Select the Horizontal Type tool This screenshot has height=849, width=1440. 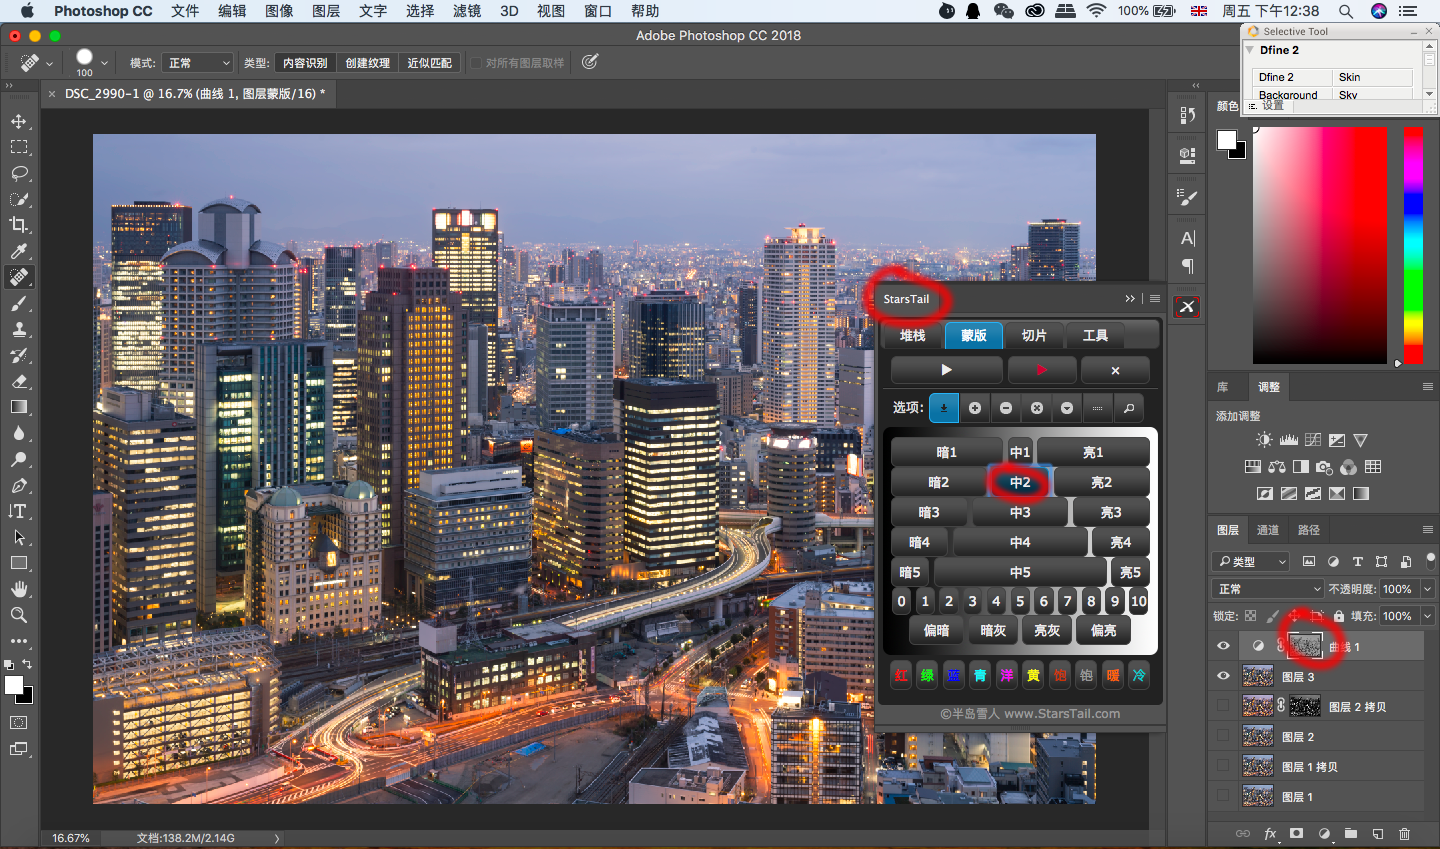coord(19,511)
